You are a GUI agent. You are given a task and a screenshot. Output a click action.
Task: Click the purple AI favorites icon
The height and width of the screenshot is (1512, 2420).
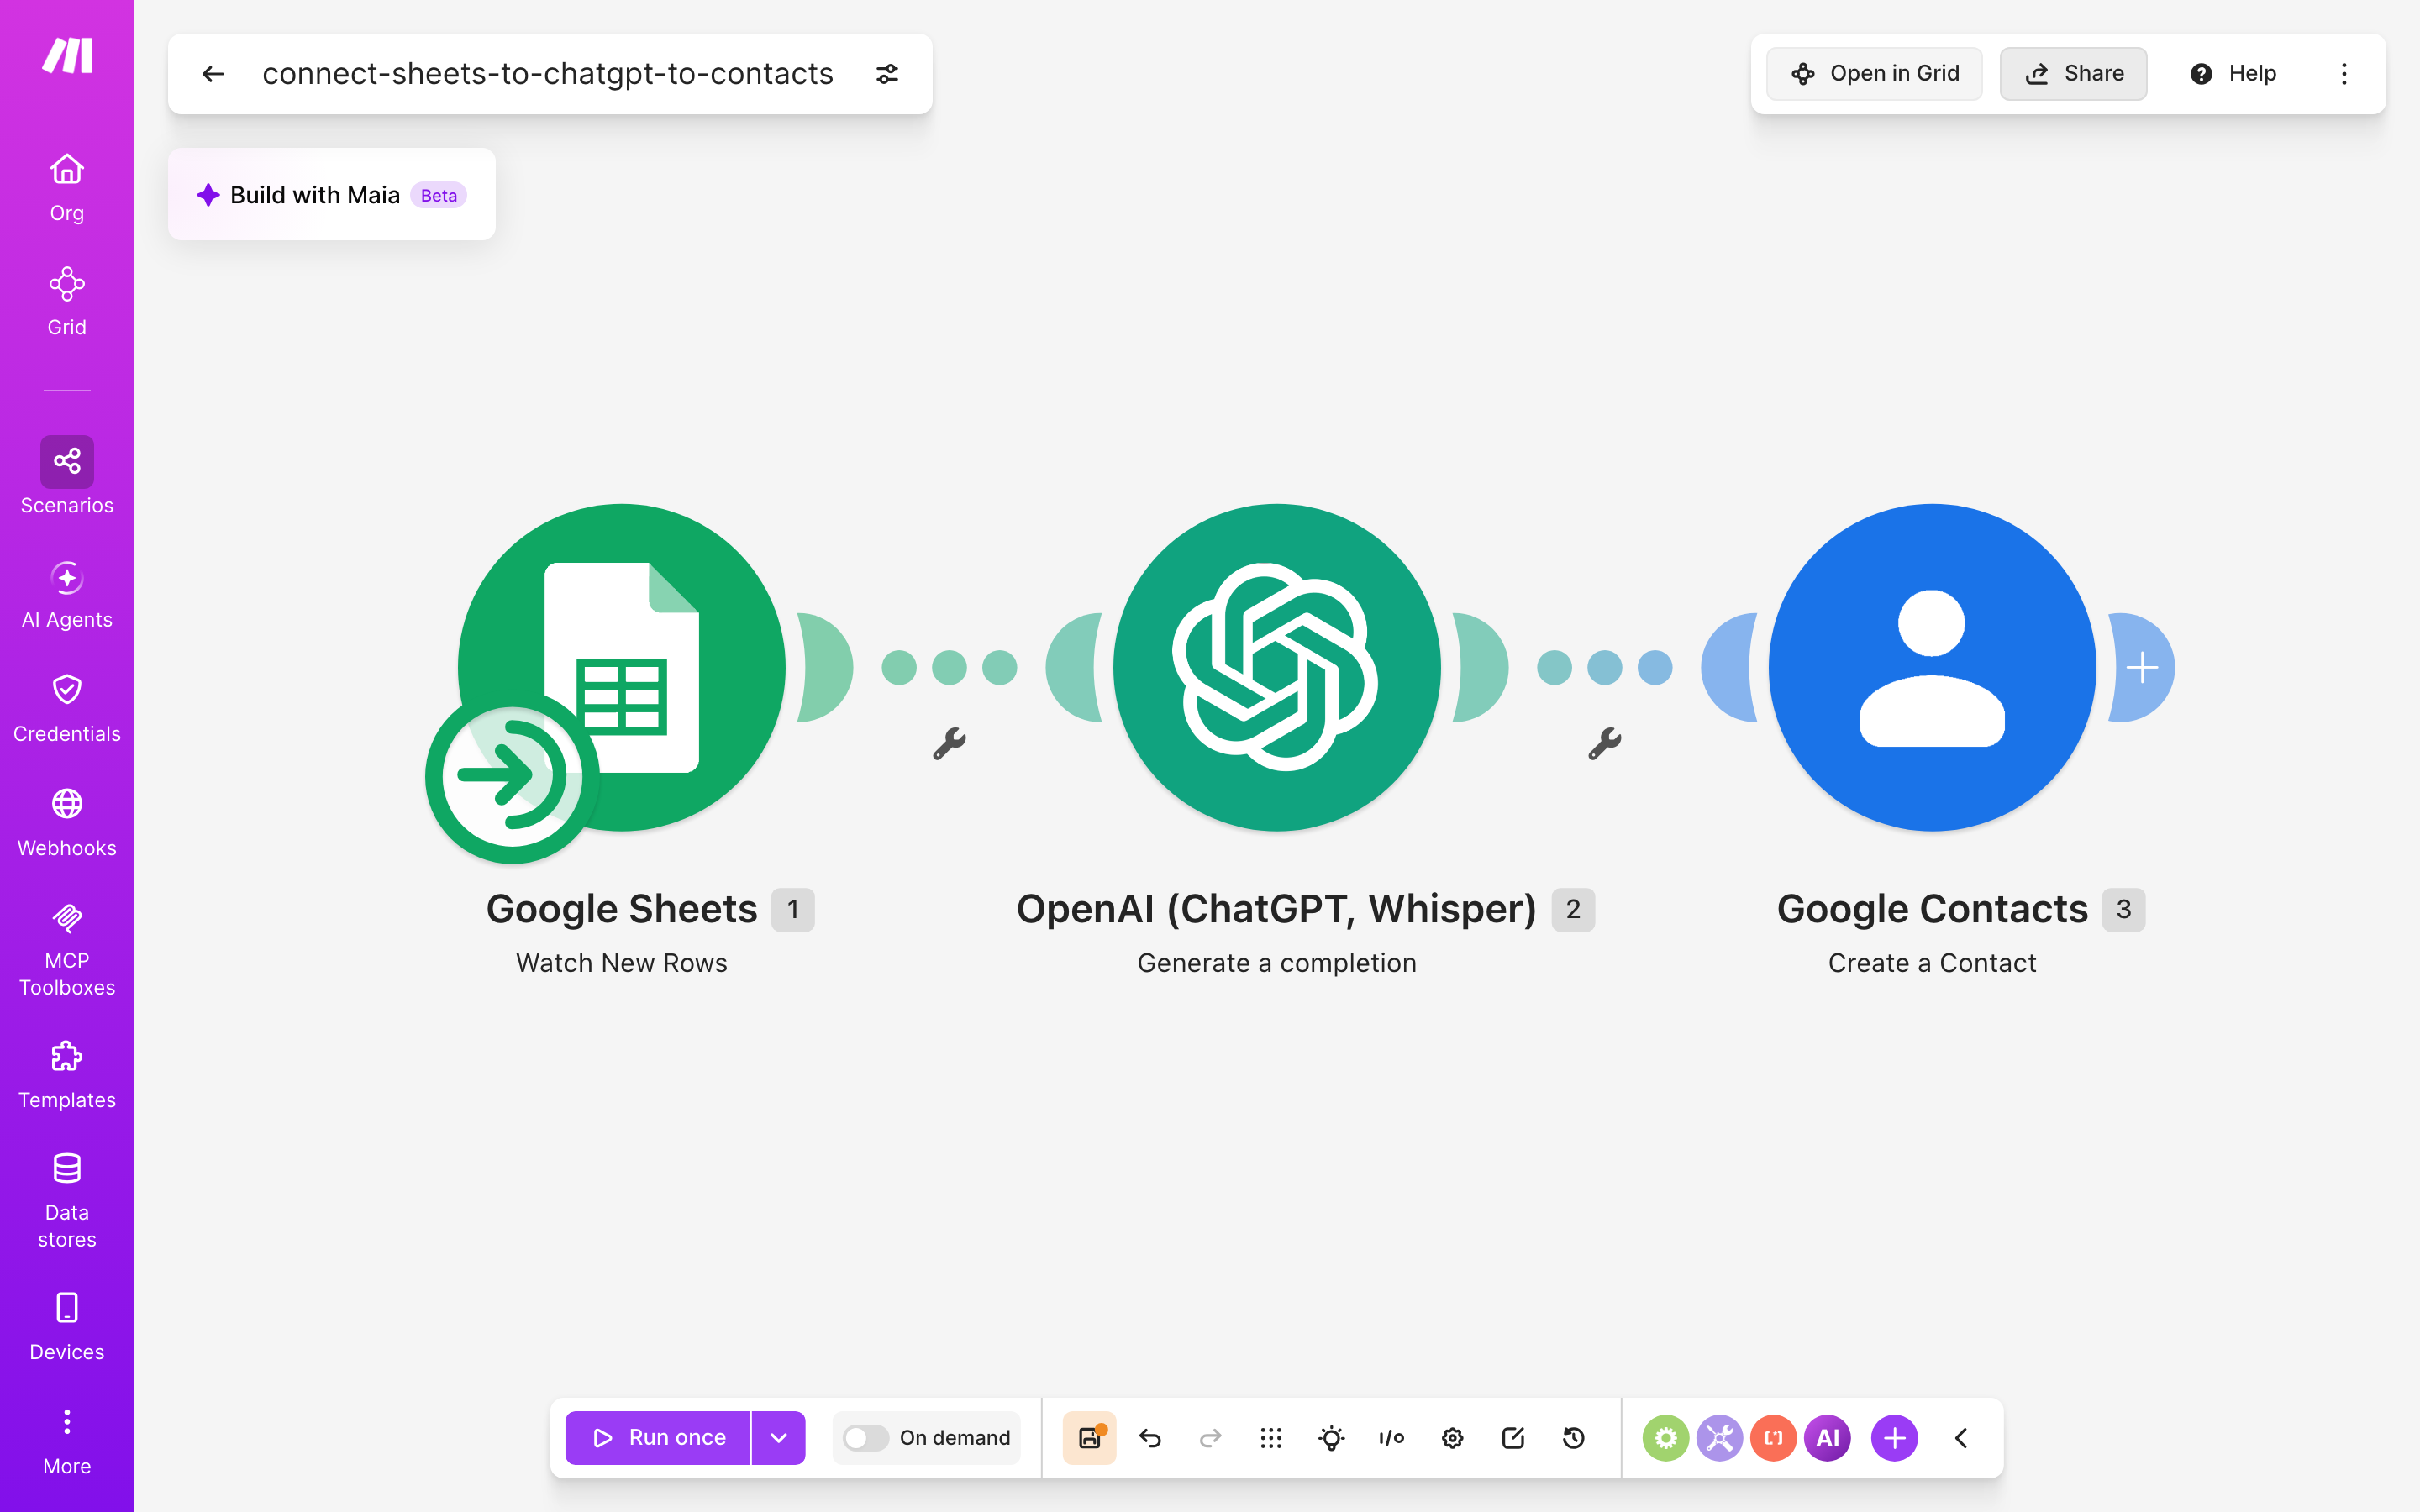[x=1827, y=1438]
